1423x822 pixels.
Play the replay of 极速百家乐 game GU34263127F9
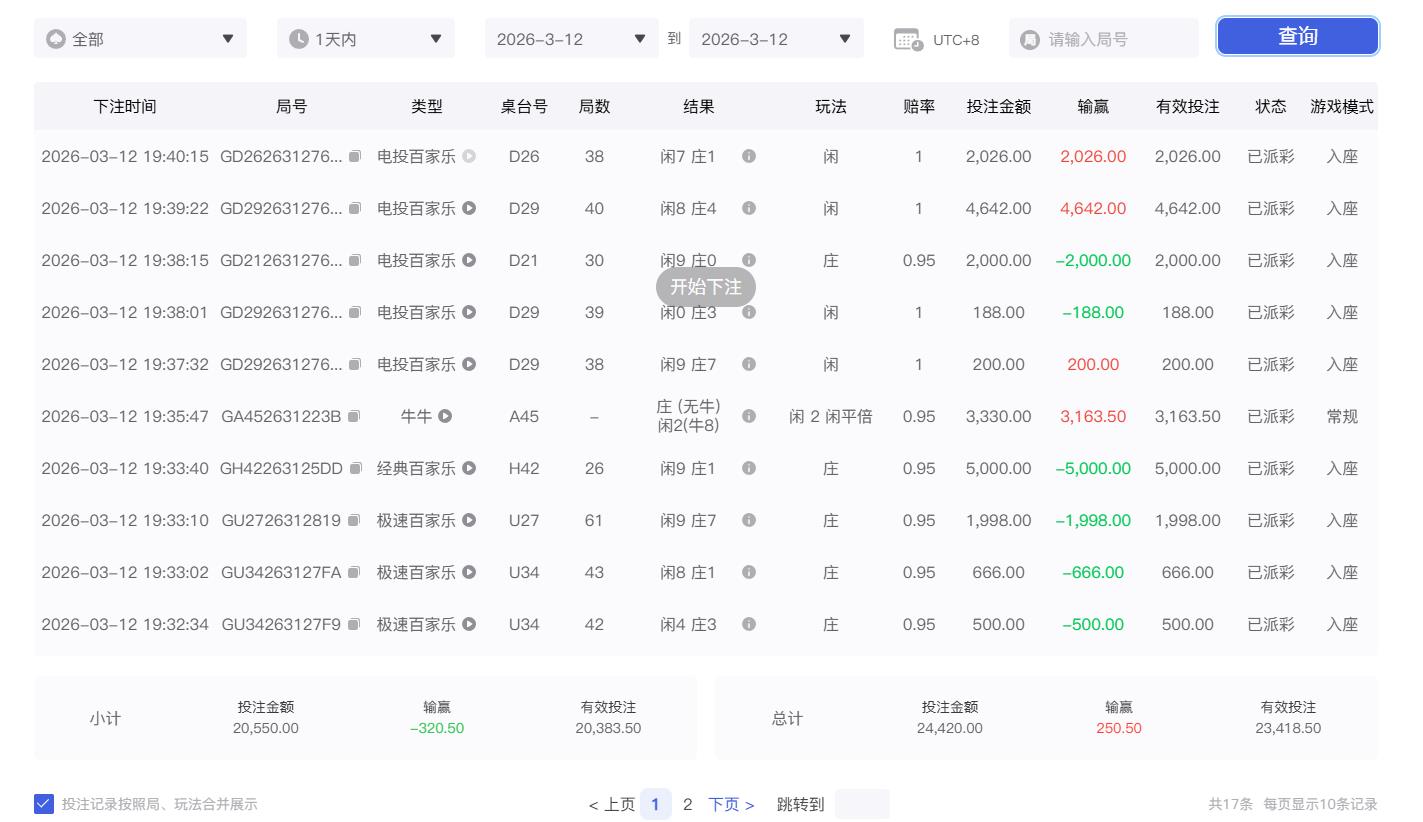click(x=467, y=624)
